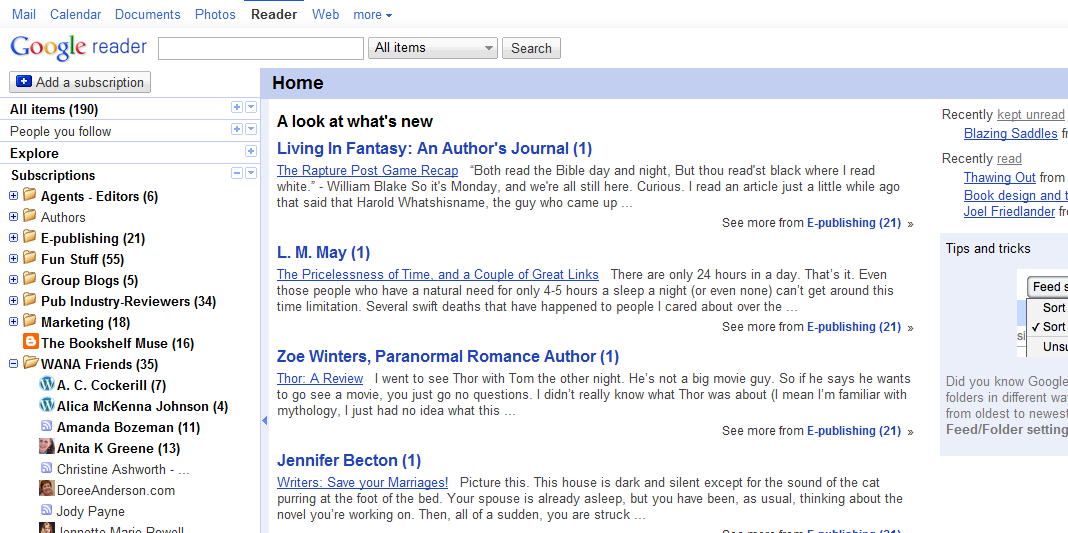Click the Fun Stuff folder icon
This screenshot has width=1068, height=533.
(x=29, y=259)
